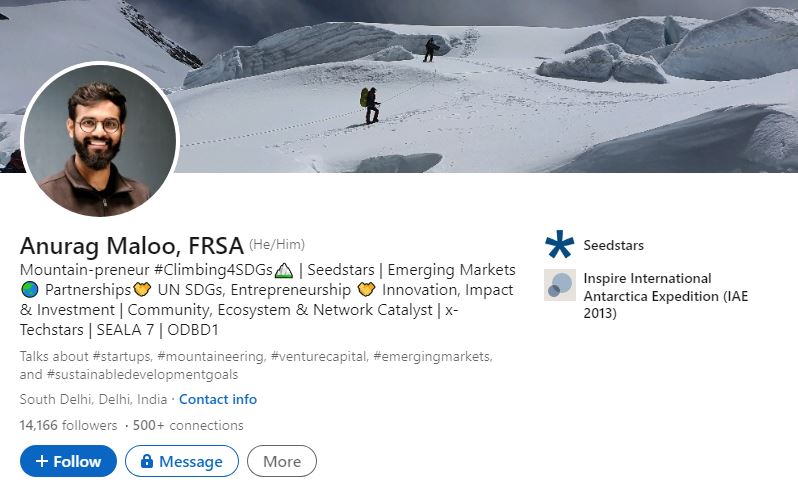
Task: Click the globe emoji before Partnerships
Action: 30,290
